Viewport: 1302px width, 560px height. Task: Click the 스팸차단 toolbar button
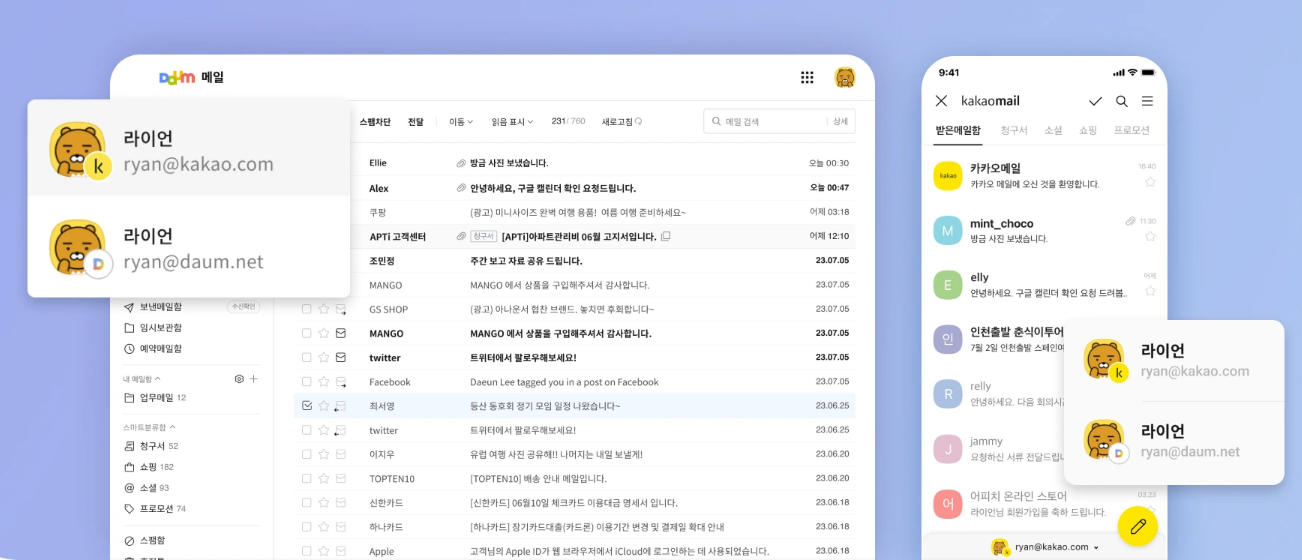375,122
